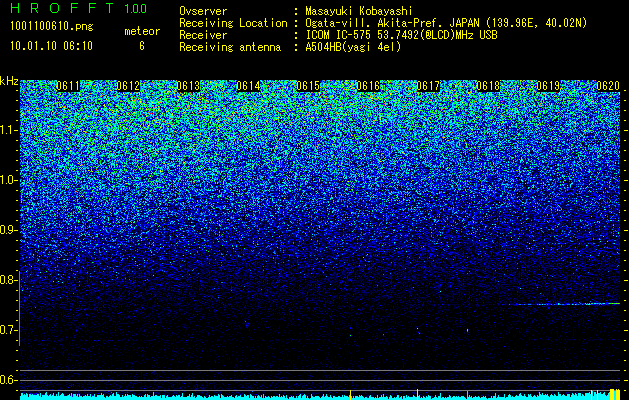Viewport: 629px width, 400px height.
Task: Click the 'Ovserver' field label
Action: tap(203, 11)
